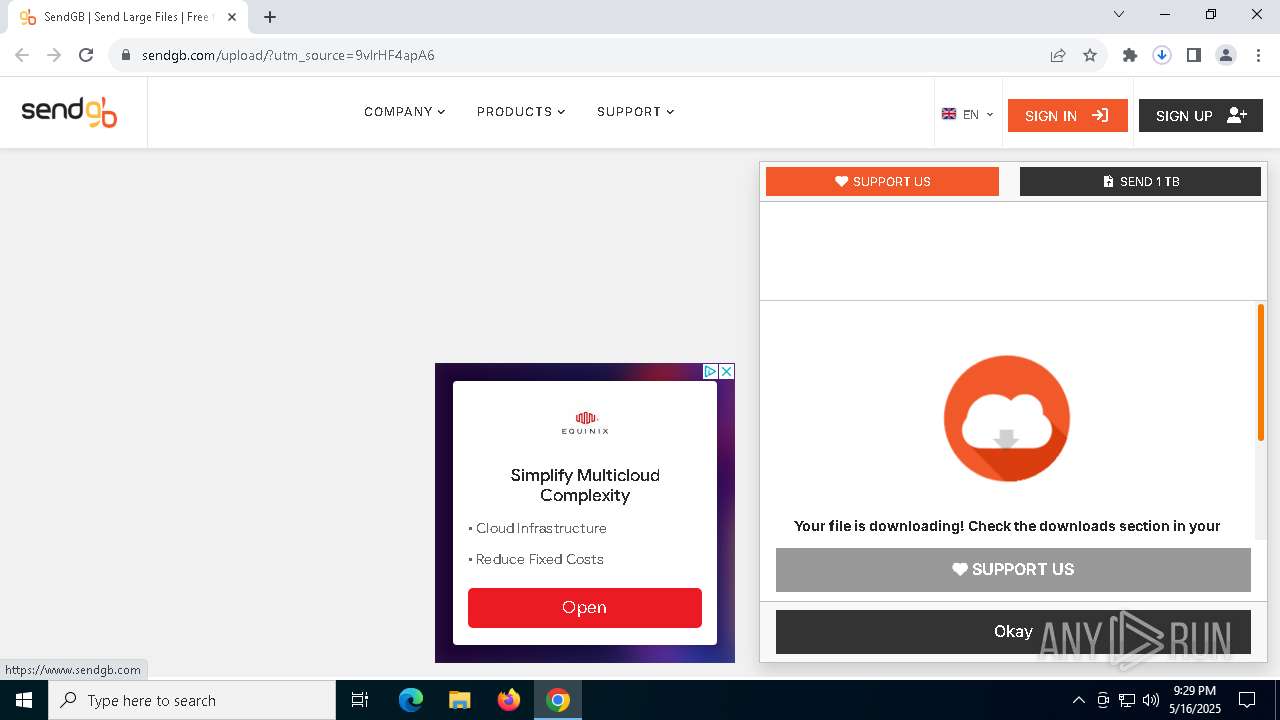Click the SIGN UP button
Viewport: 1280px width, 720px height.
(1200, 115)
